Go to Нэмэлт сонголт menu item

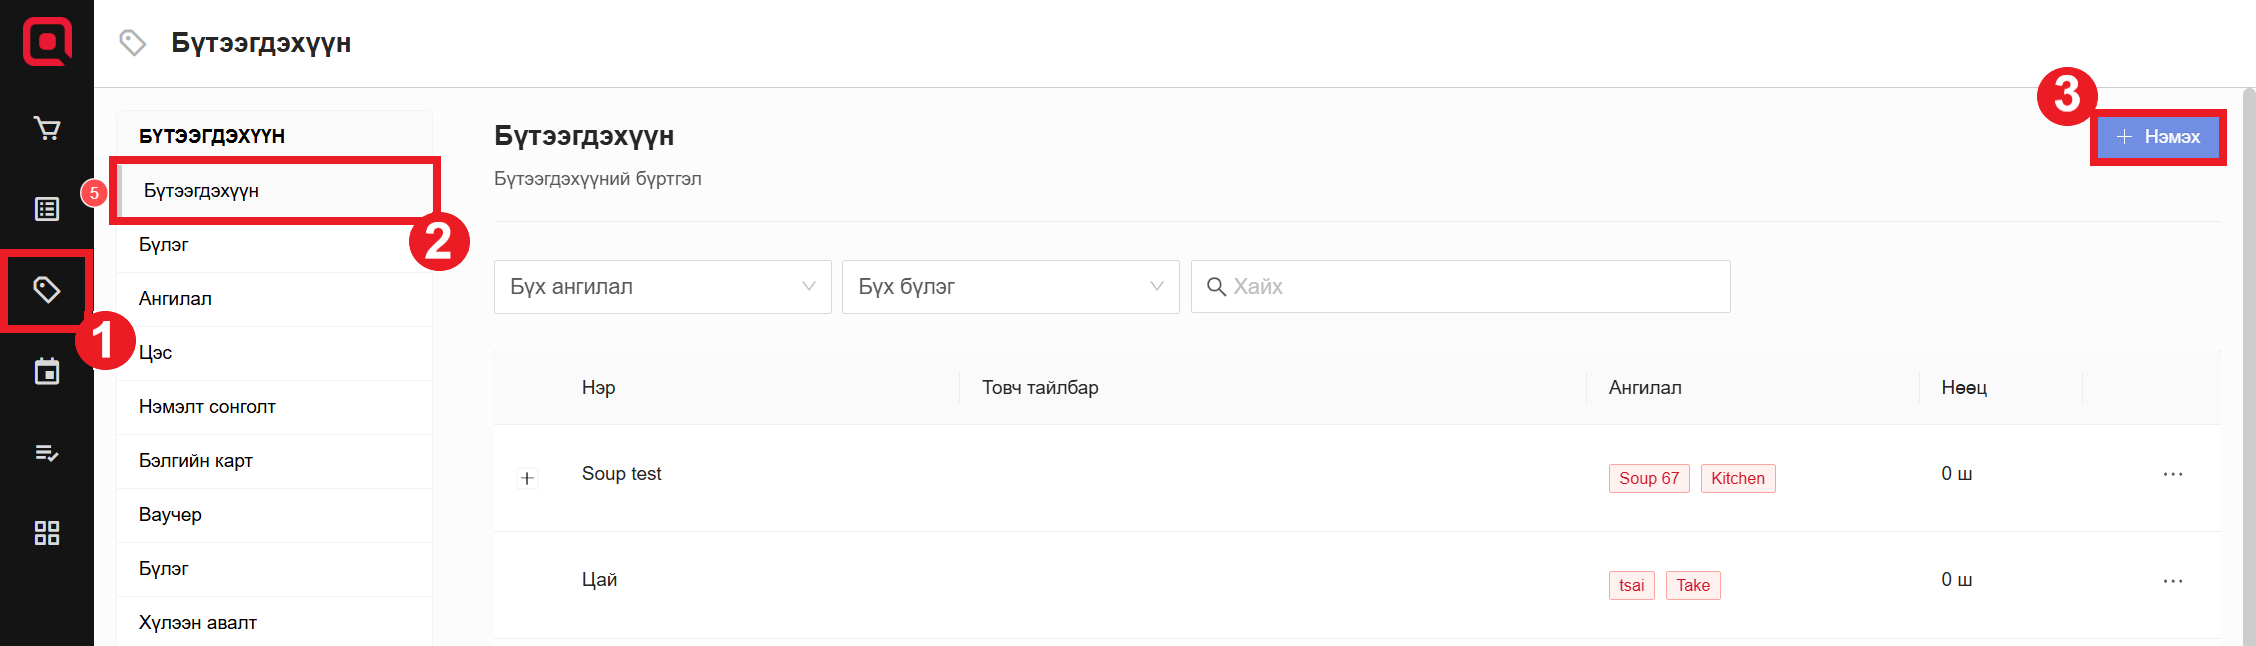(x=207, y=407)
